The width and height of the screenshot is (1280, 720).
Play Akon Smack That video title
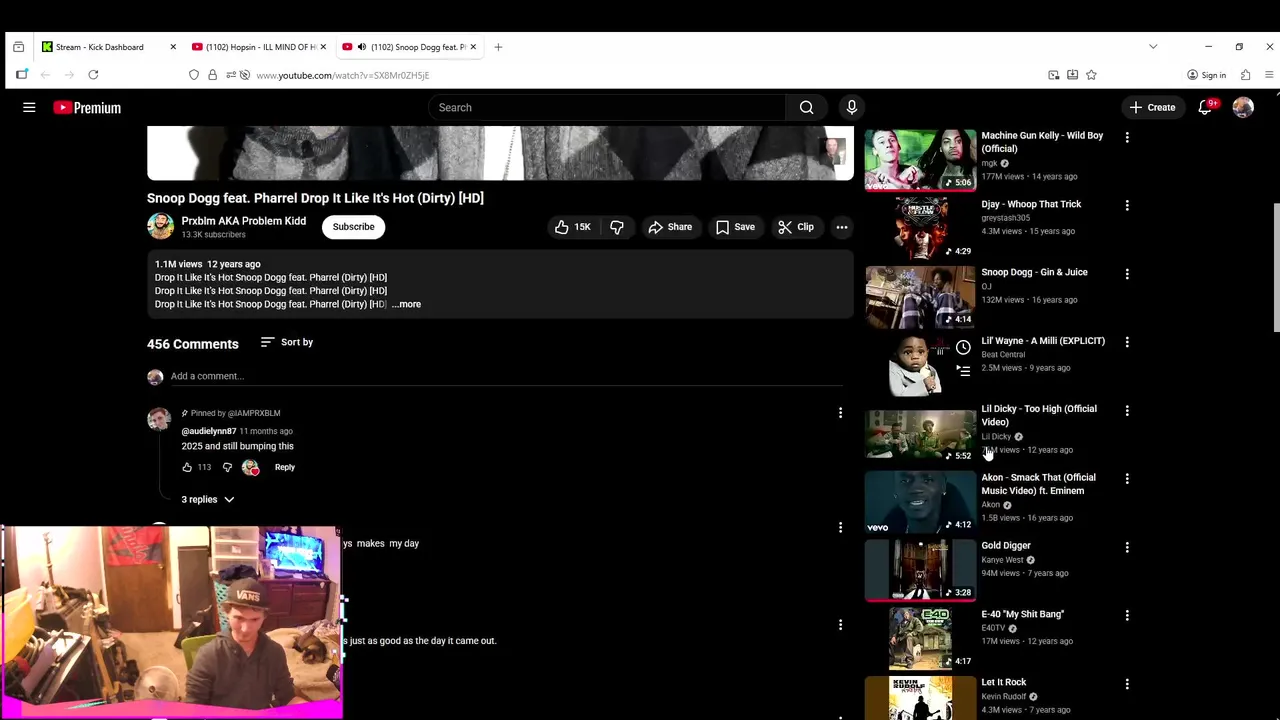pyautogui.click(x=1038, y=484)
